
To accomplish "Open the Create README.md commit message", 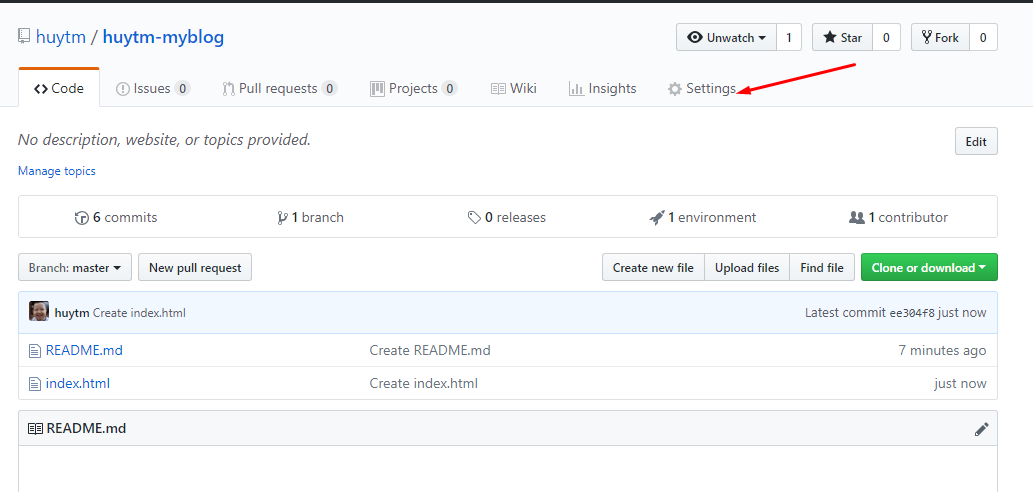I will (x=430, y=350).
